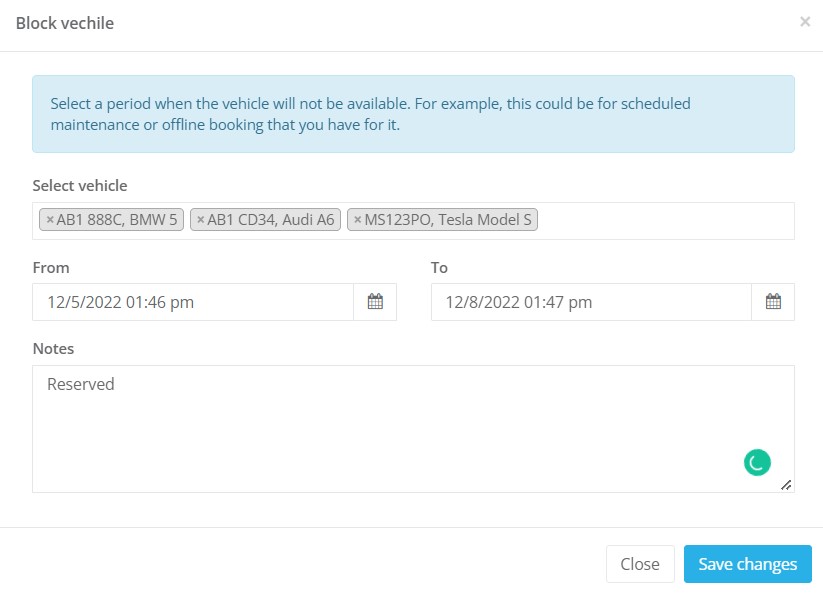Select the Audi A6 vehicle tag
The image size is (823, 596).
(270, 220)
